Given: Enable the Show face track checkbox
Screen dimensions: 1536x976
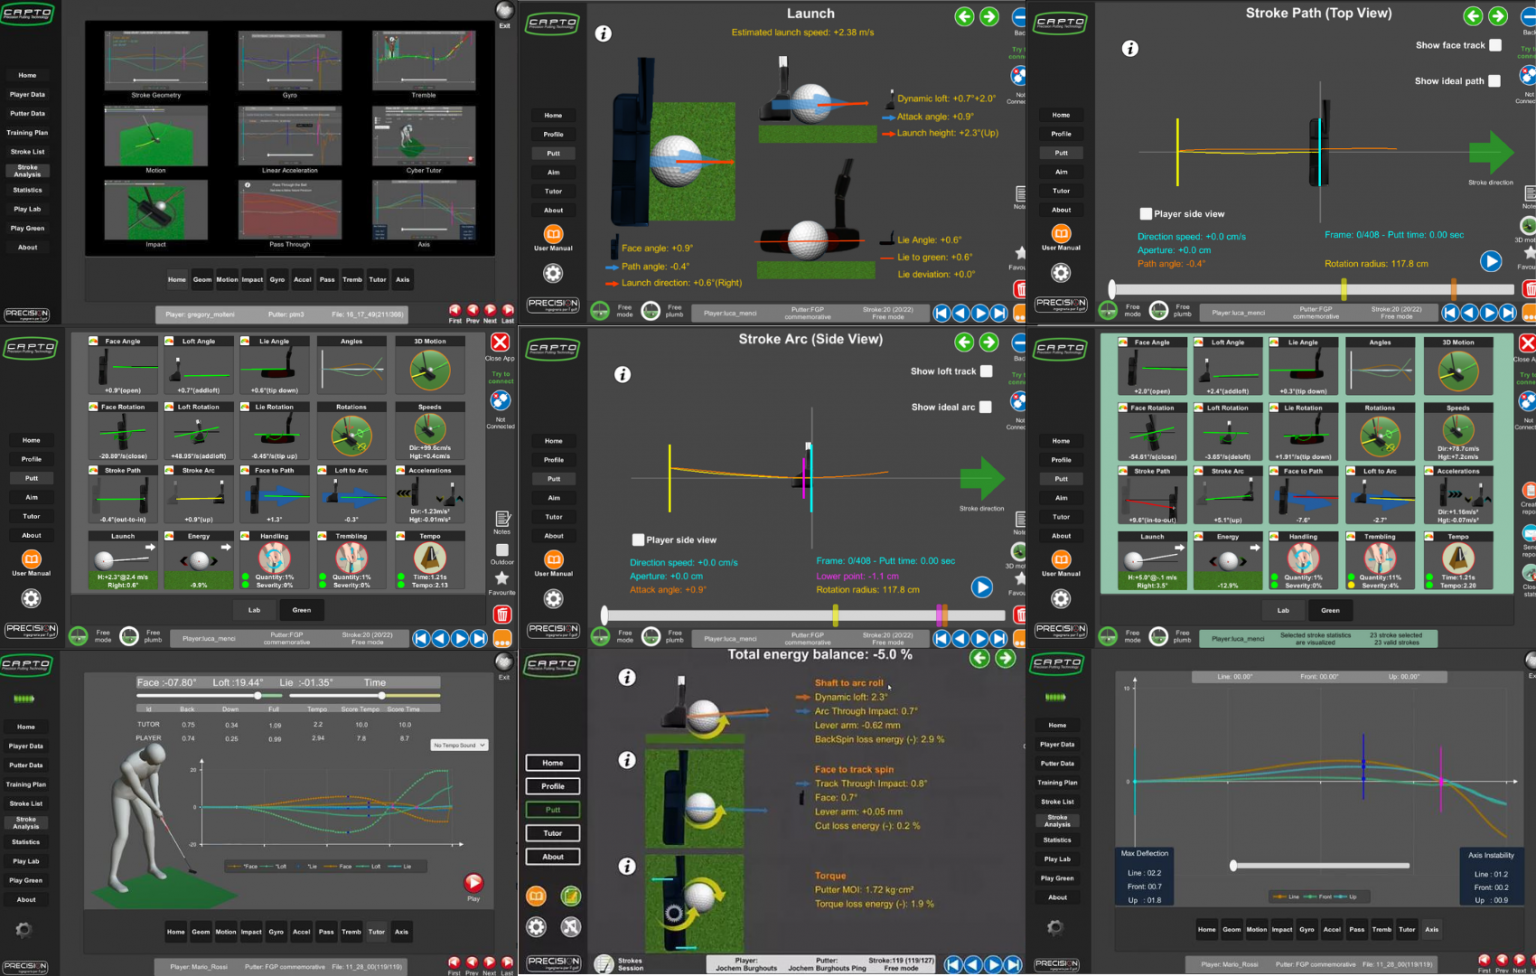Looking at the screenshot, I should (x=1495, y=45).
